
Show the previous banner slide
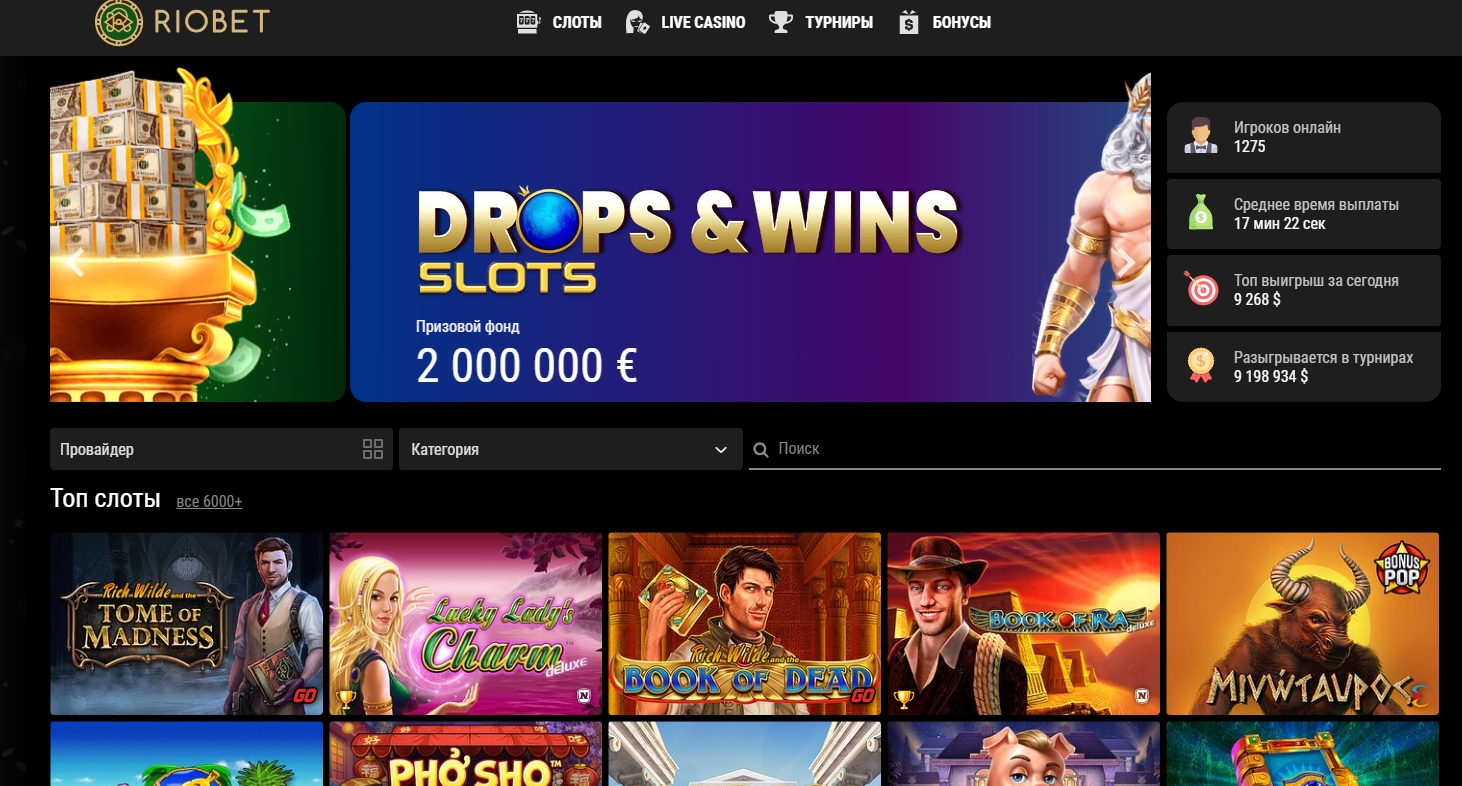tap(75, 264)
